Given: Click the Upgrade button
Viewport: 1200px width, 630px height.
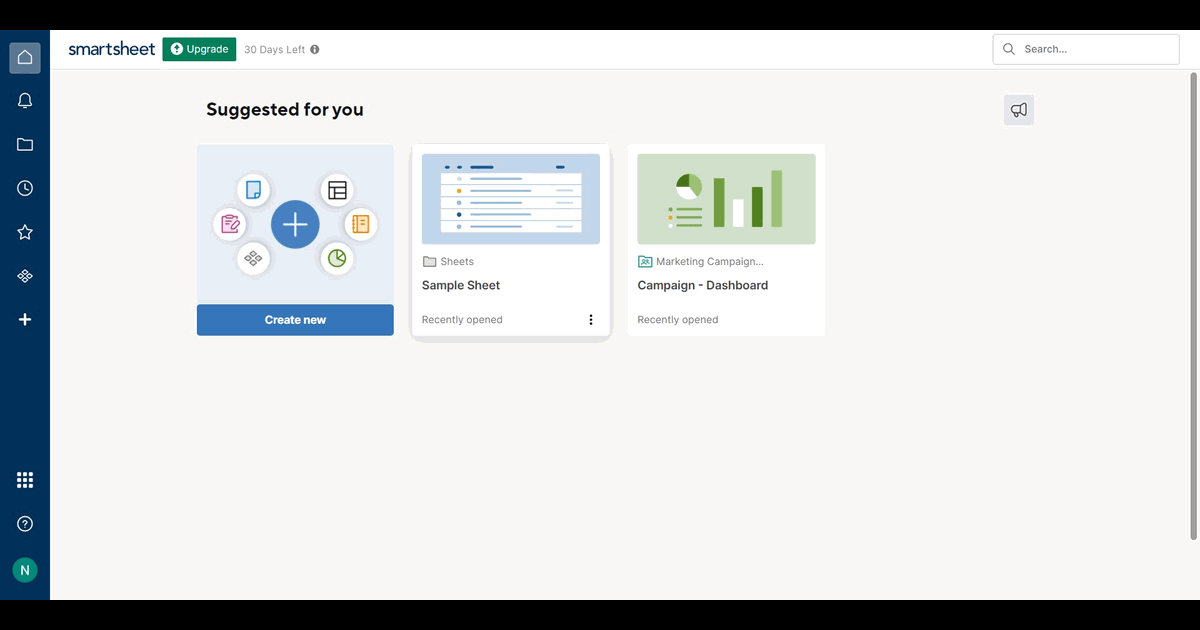Looking at the screenshot, I should (199, 49).
